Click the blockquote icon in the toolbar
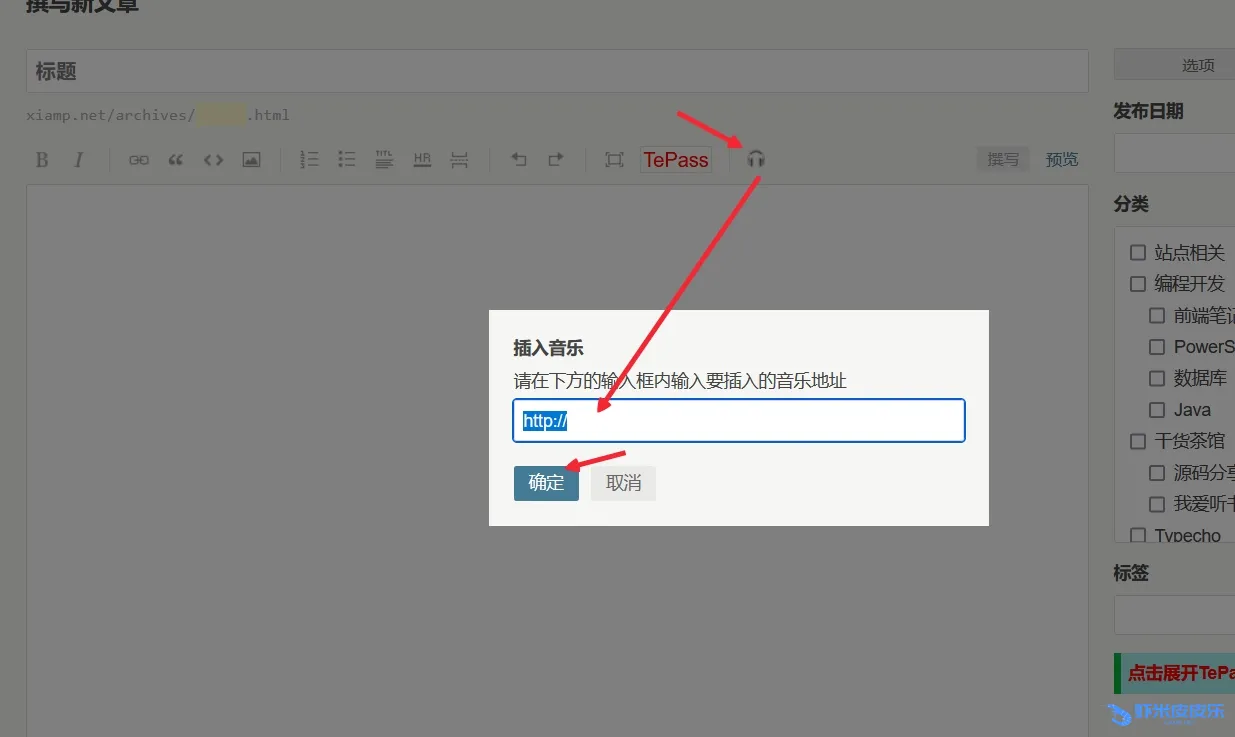This screenshot has width=1235, height=737. (x=176, y=160)
